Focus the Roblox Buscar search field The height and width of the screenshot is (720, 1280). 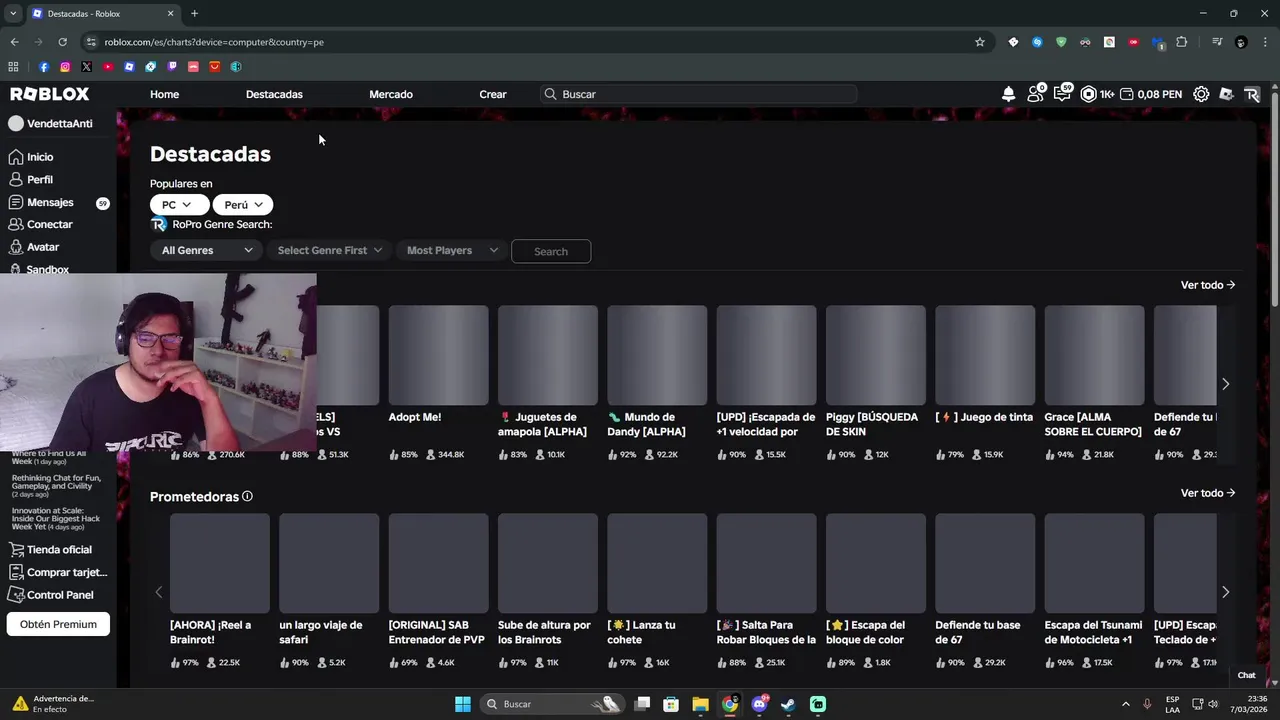pyautogui.click(x=698, y=94)
